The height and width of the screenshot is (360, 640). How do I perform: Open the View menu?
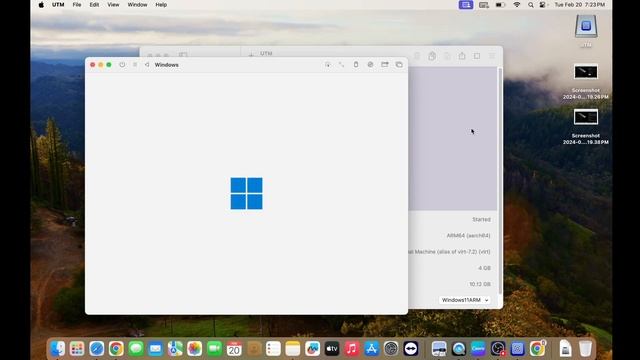[x=113, y=5]
